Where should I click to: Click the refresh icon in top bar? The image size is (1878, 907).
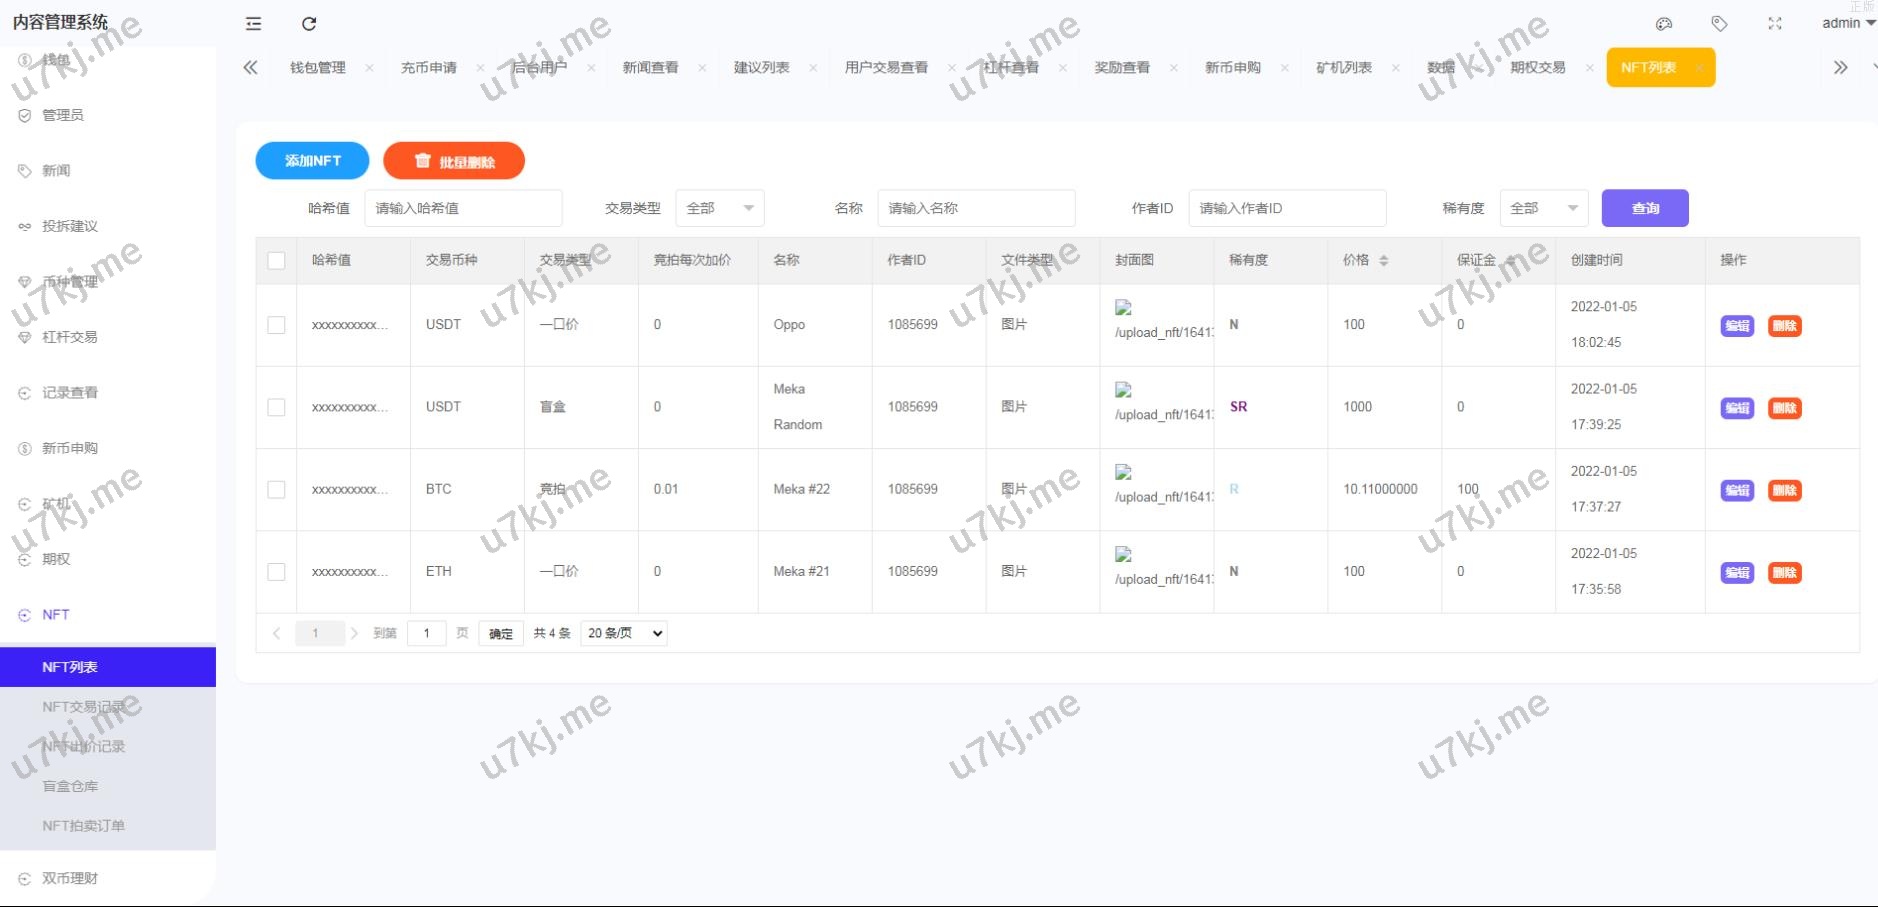(x=309, y=24)
